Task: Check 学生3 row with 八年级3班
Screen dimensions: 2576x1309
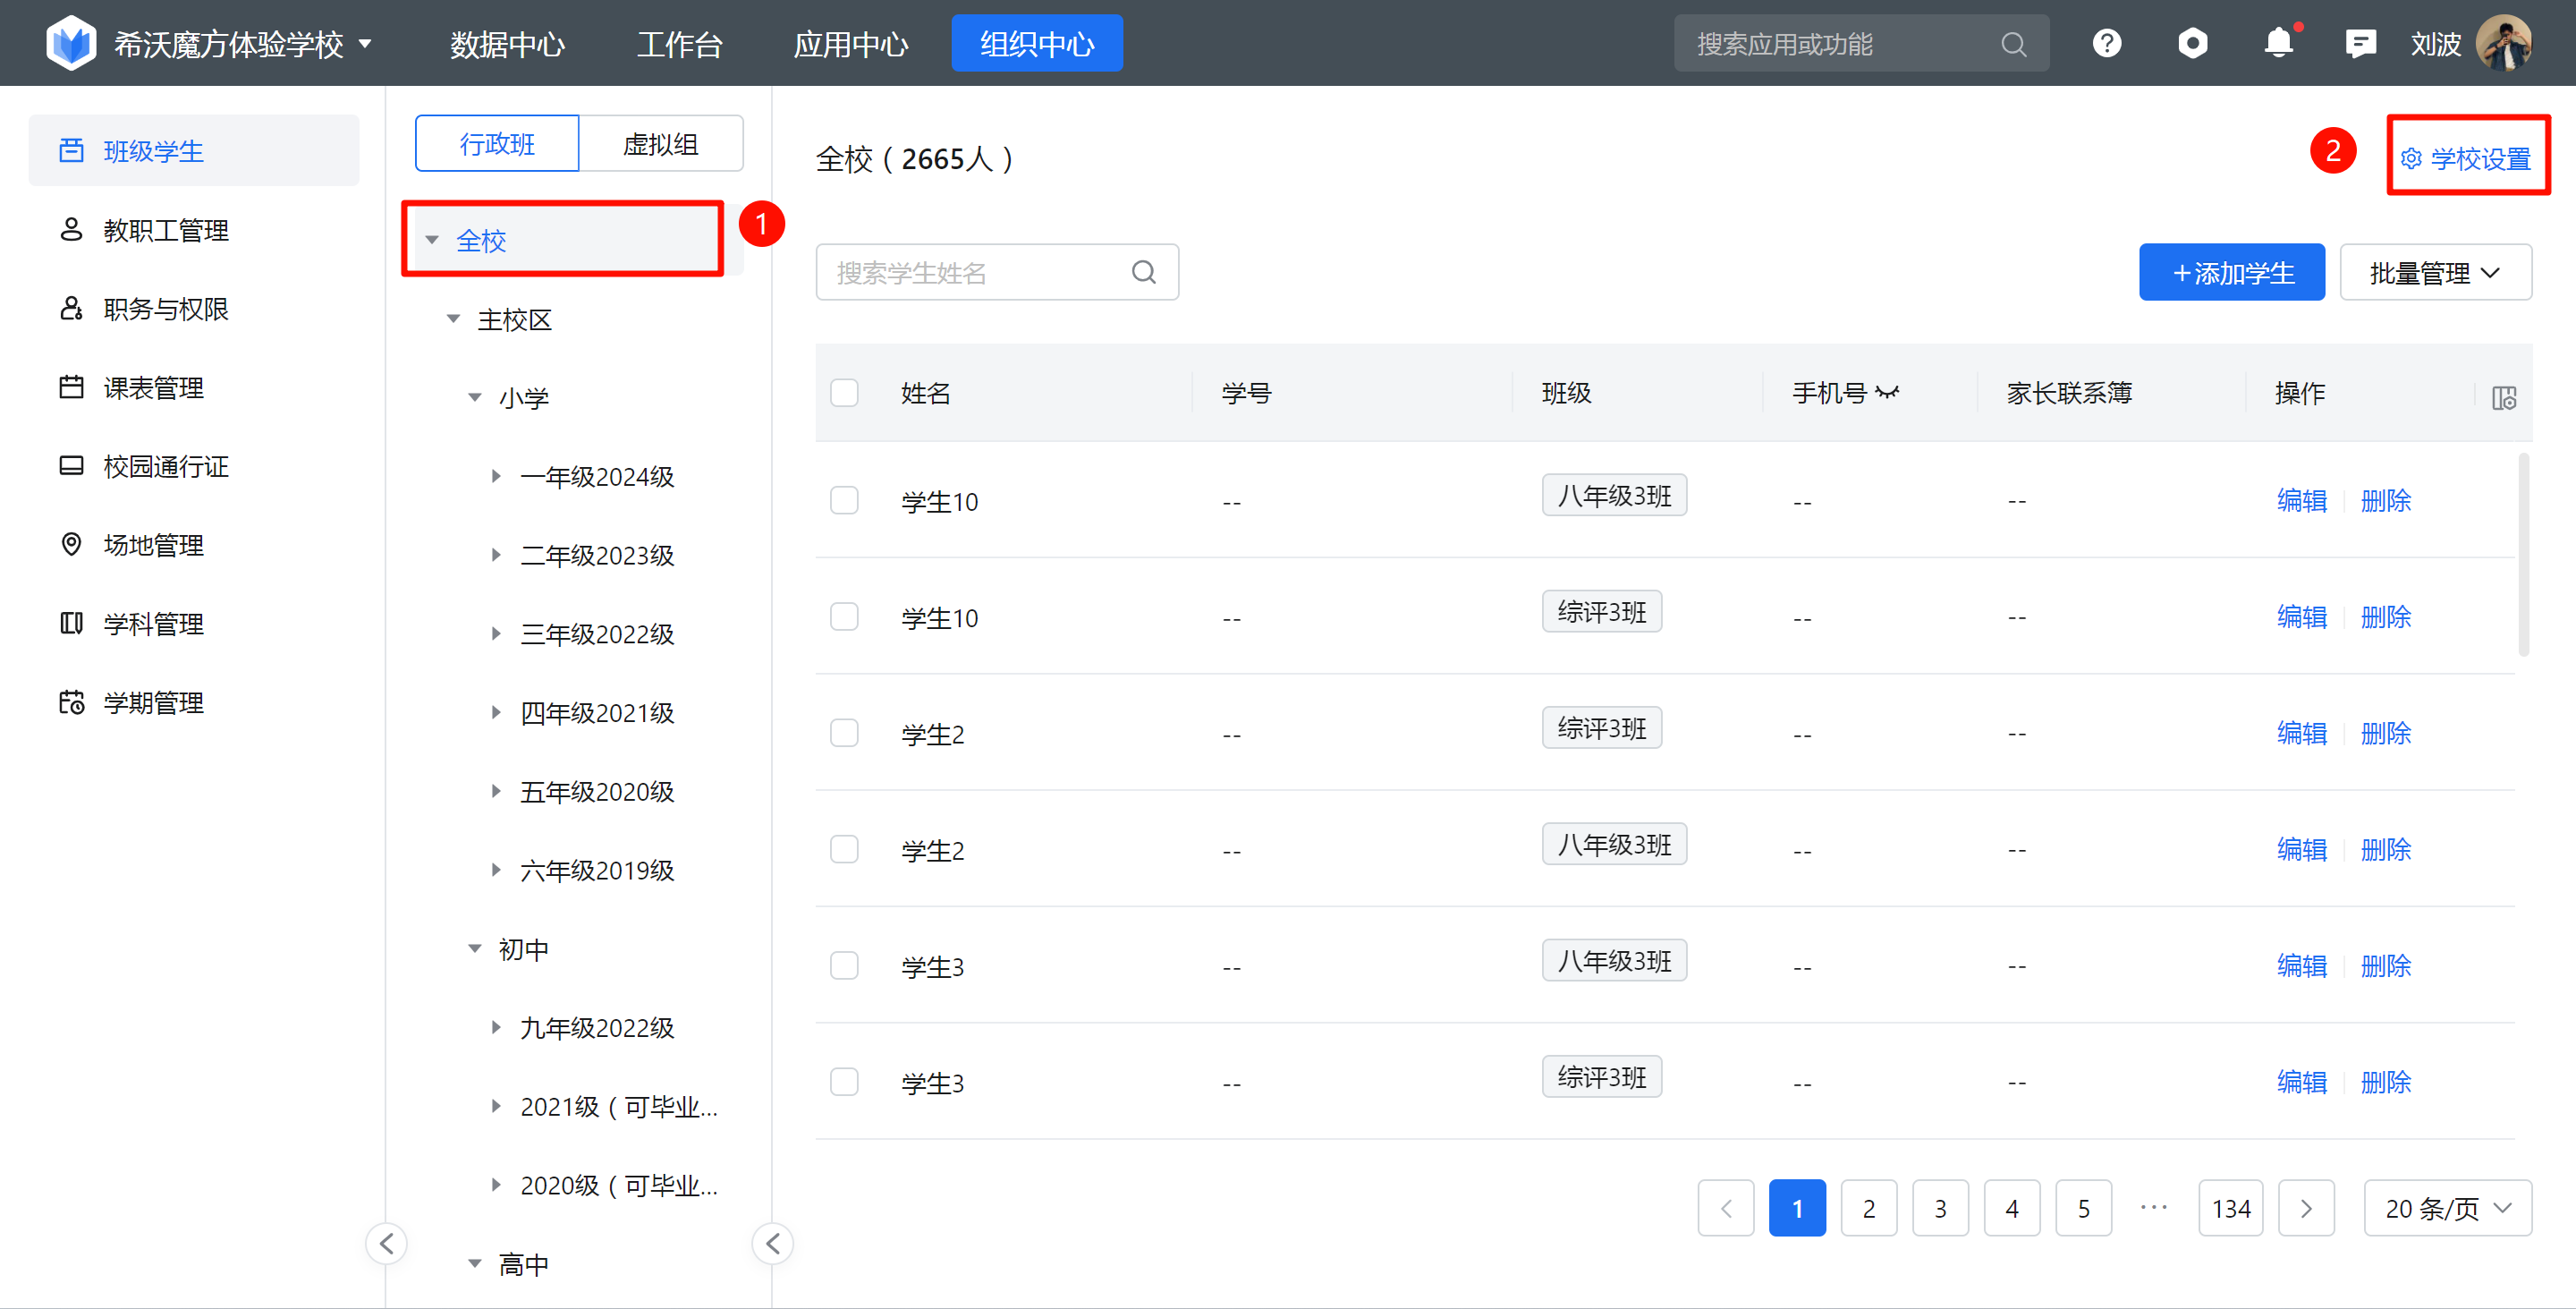Action: (x=844, y=965)
